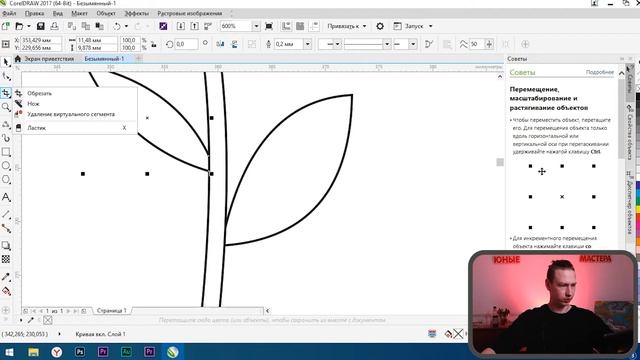Open the Вид menu
The width and height of the screenshot is (640, 360).
coord(58,13)
